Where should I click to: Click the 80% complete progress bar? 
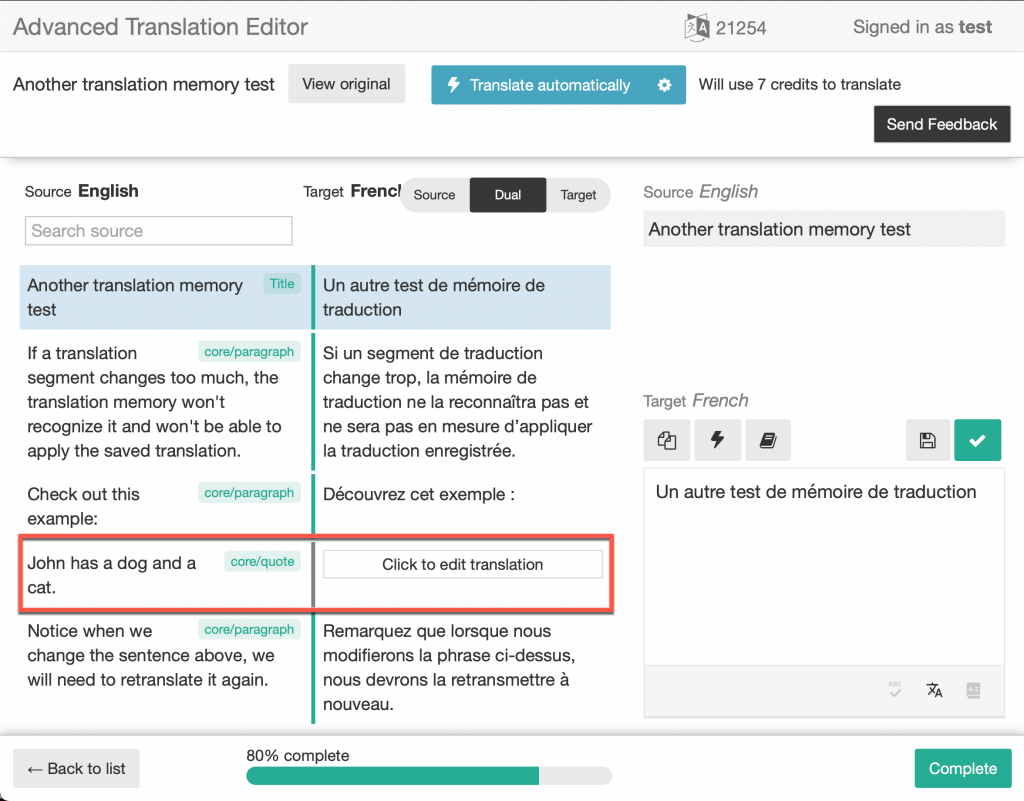(429, 776)
